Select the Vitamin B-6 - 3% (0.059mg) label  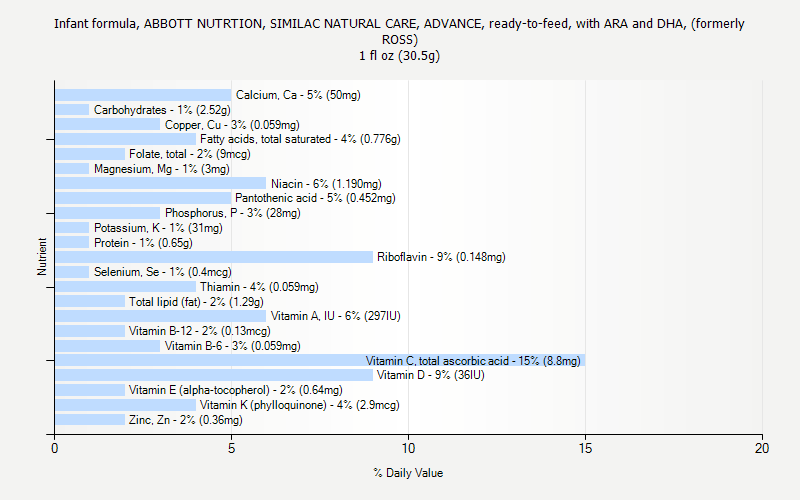click(233, 346)
